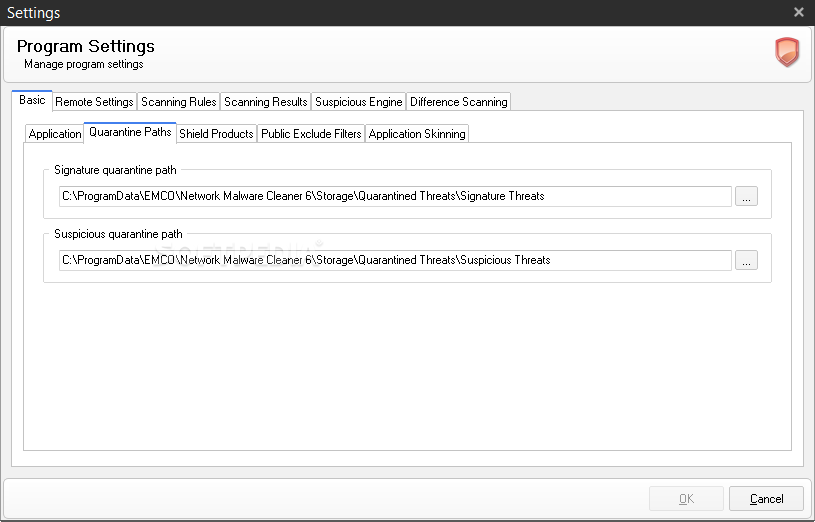Viewport: 815px width, 522px height.
Task: Open the Remote Settings tab
Action: coord(94,102)
